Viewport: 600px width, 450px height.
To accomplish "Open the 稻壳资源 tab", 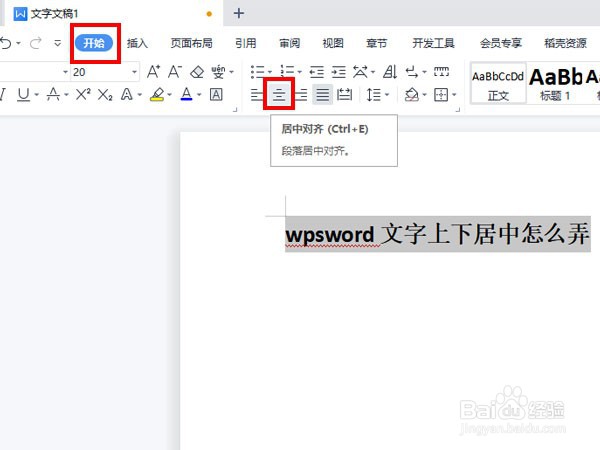I will 566,43.
